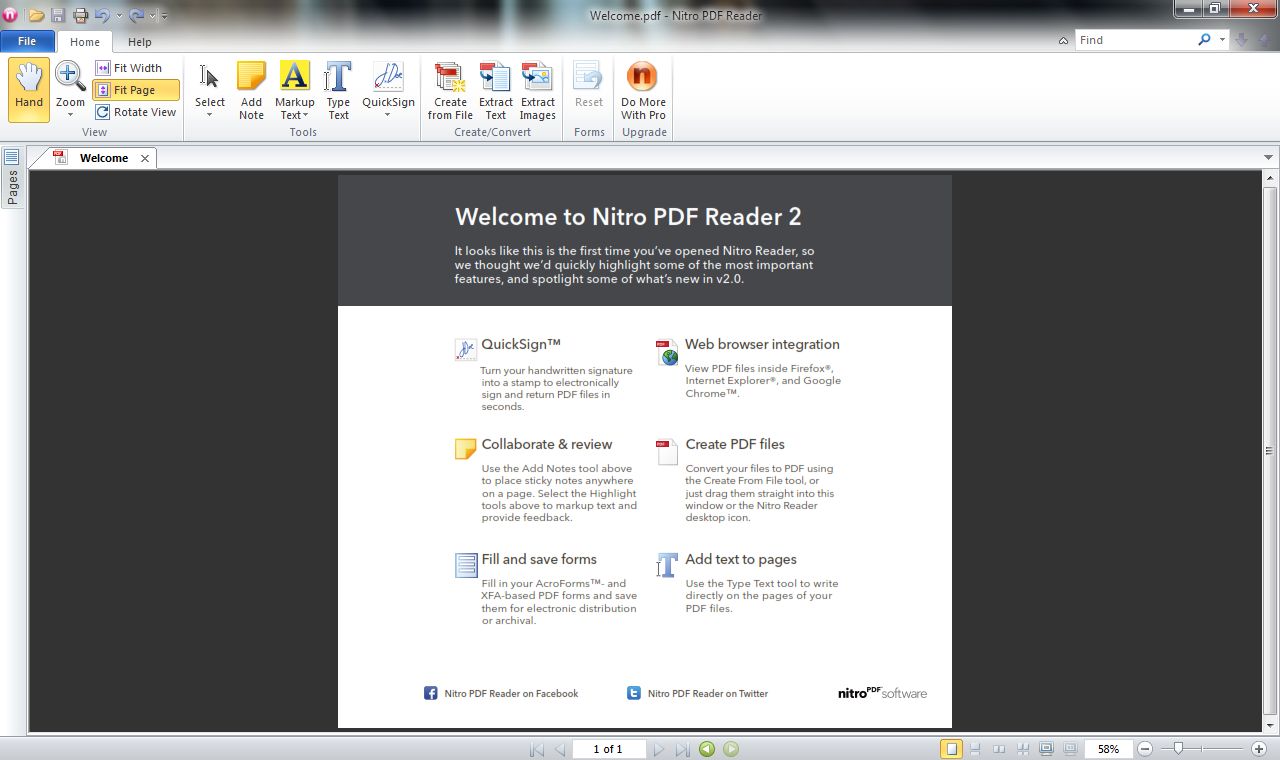
Task: Expand the Zoom dropdown arrow
Action: pos(70,115)
